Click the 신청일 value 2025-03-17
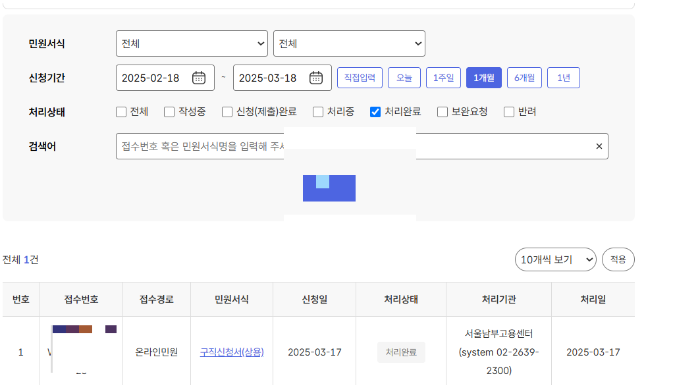The image size is (700, 385). tap(314, 352)
